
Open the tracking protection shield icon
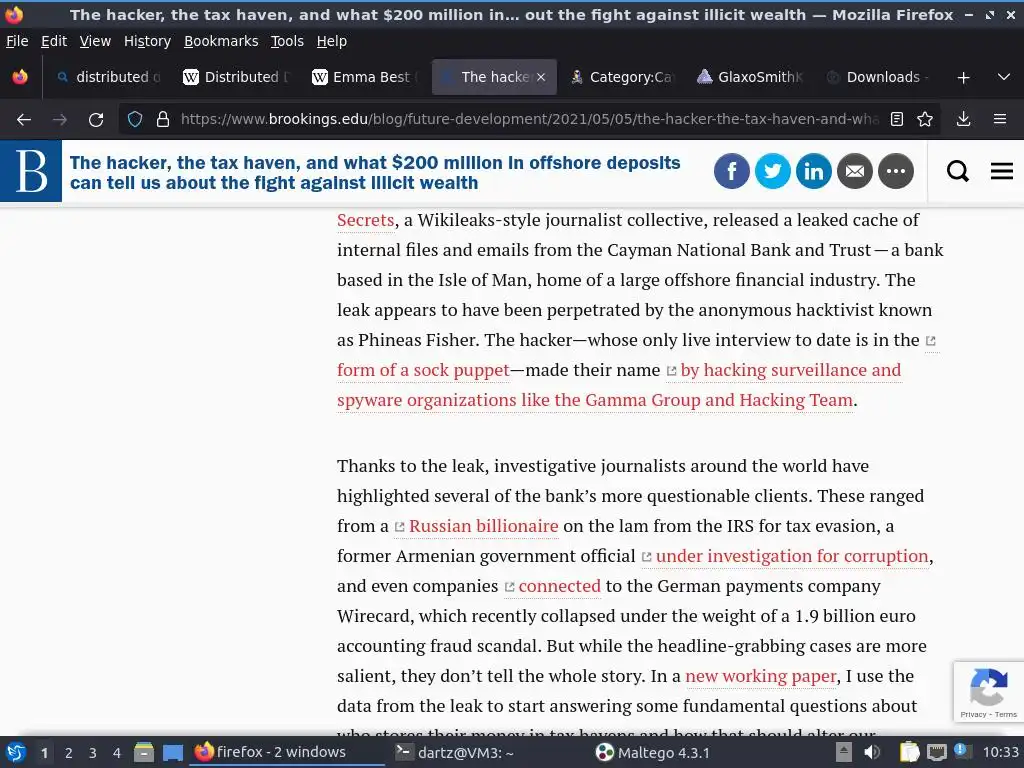[x=135, y=120]
